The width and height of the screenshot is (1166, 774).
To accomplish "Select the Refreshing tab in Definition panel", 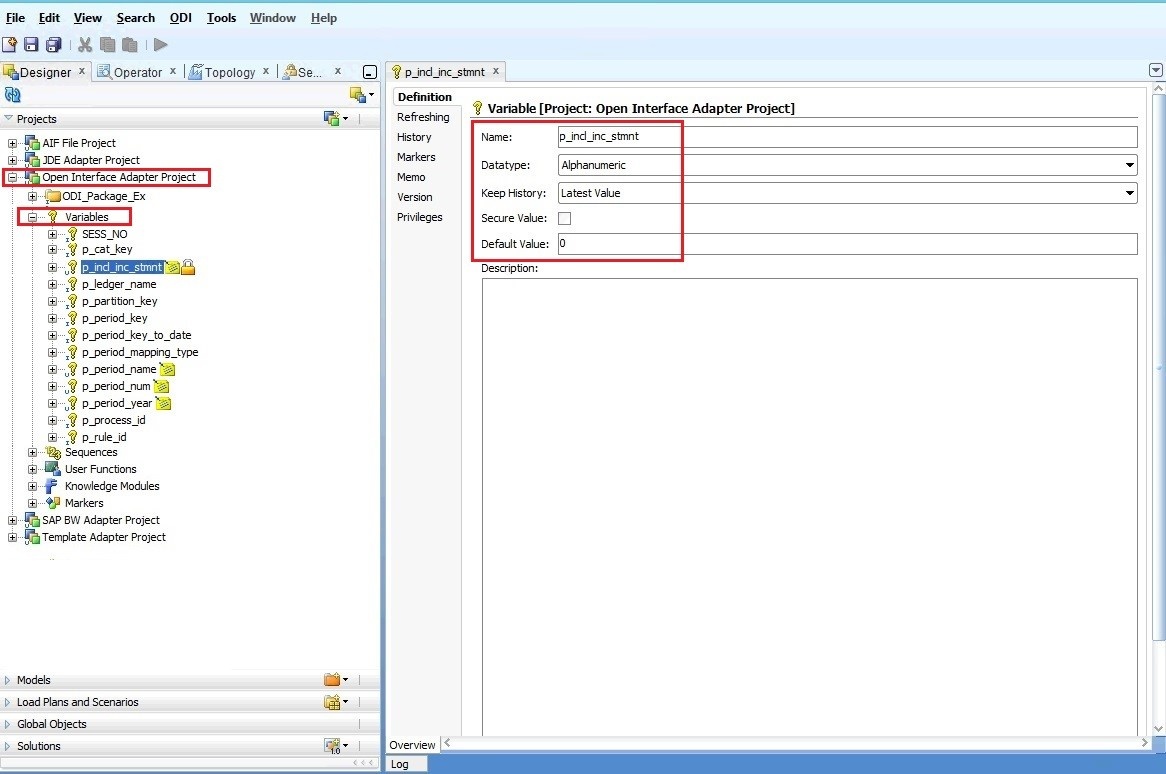I will (x=424, y=117).
